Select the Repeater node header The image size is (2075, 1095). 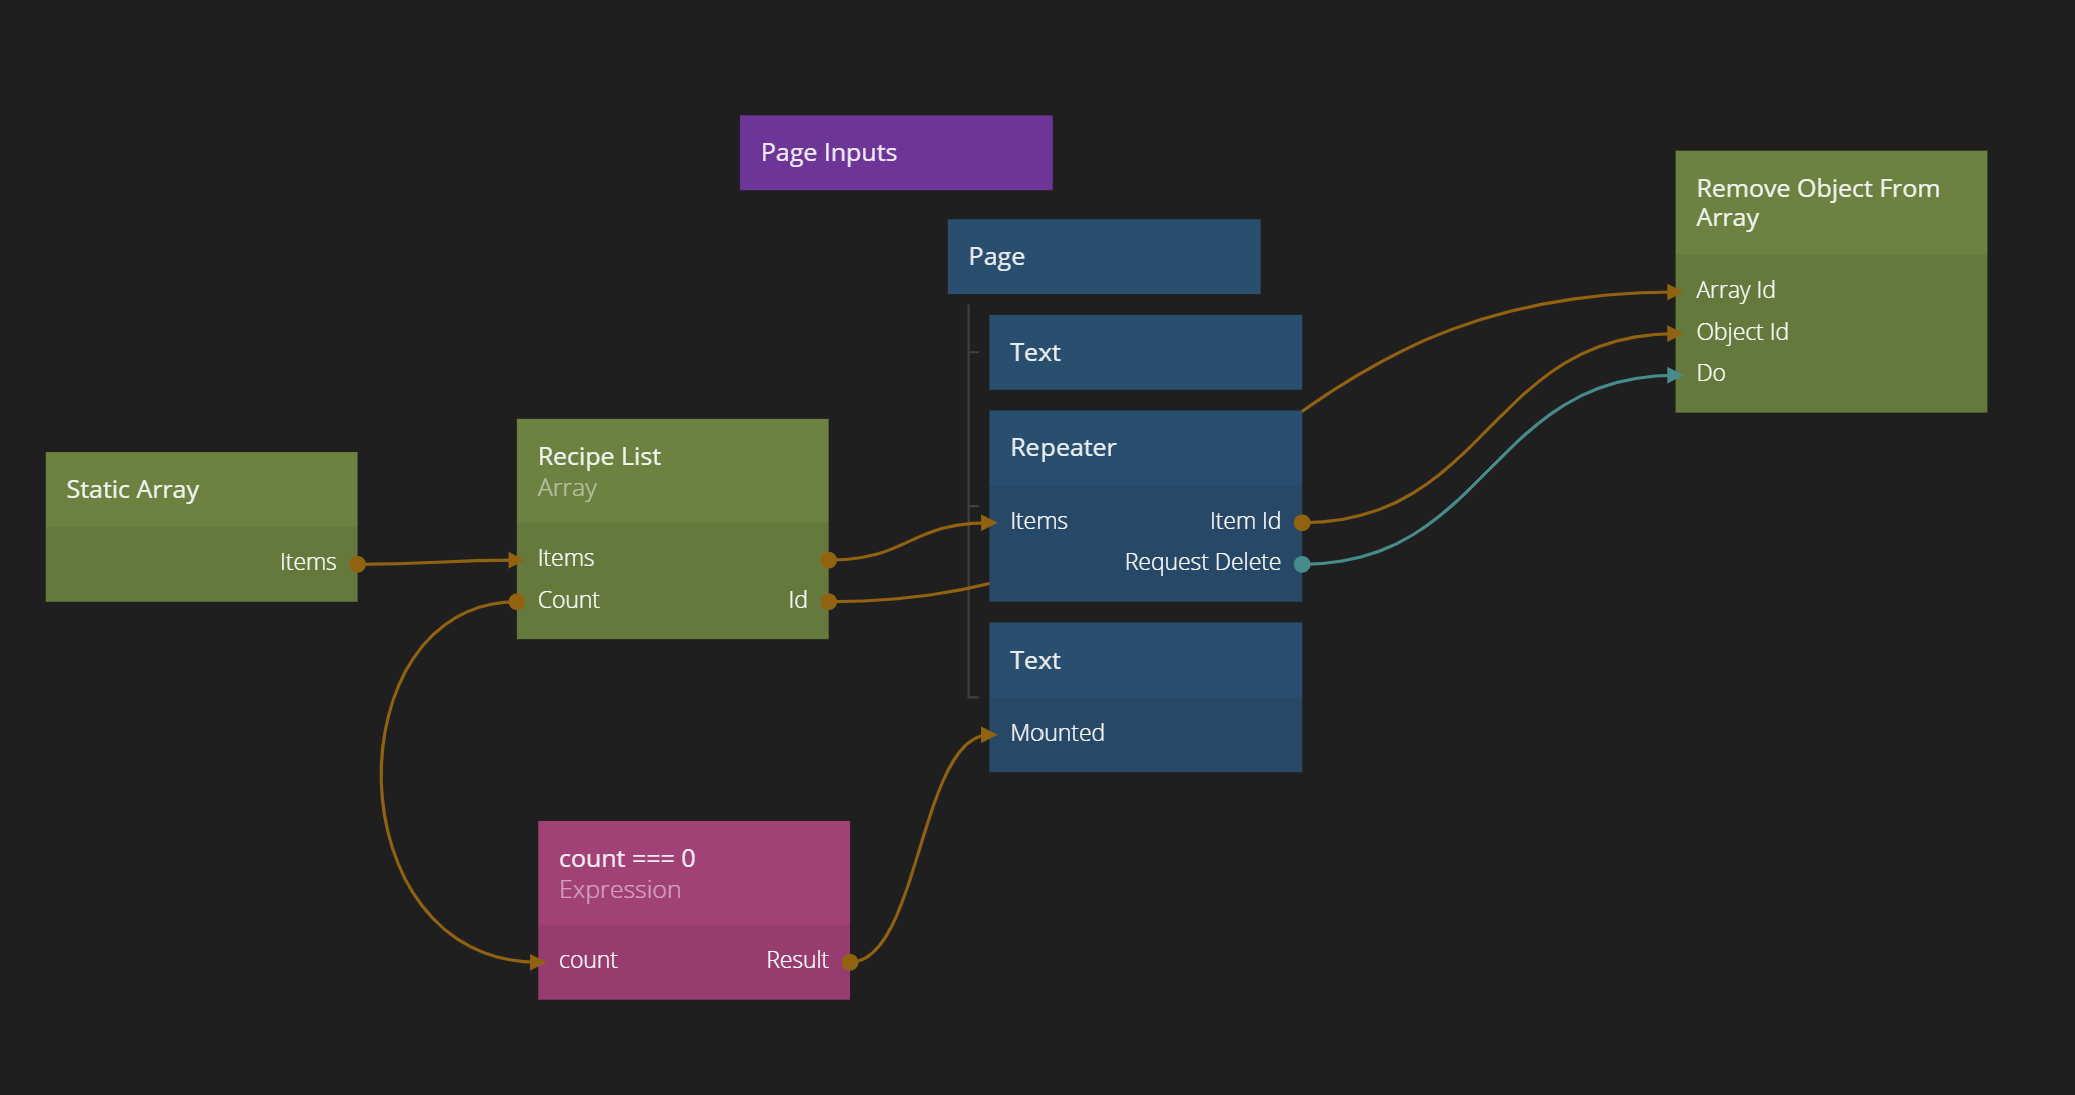pos(1145,448)
